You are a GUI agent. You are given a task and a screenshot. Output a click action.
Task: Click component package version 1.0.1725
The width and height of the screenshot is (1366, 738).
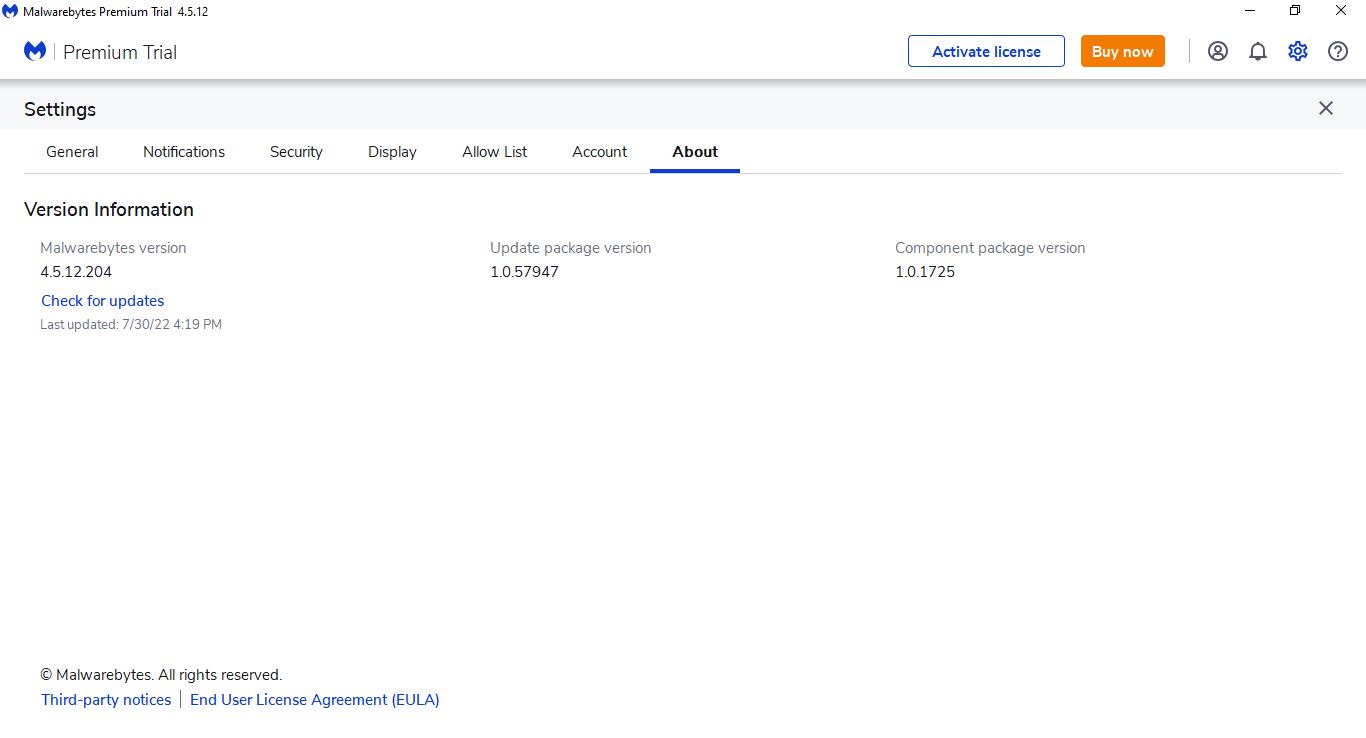(x=925, y=272)
